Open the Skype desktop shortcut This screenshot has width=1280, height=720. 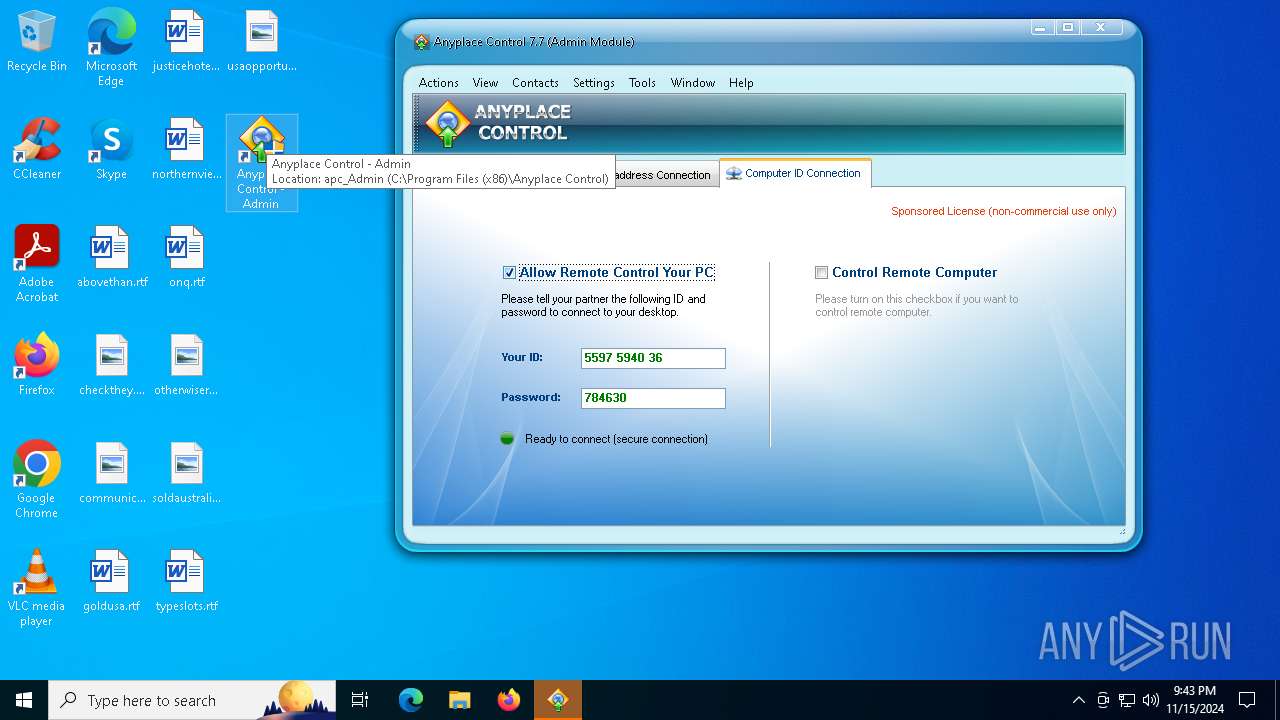(111, 150)
